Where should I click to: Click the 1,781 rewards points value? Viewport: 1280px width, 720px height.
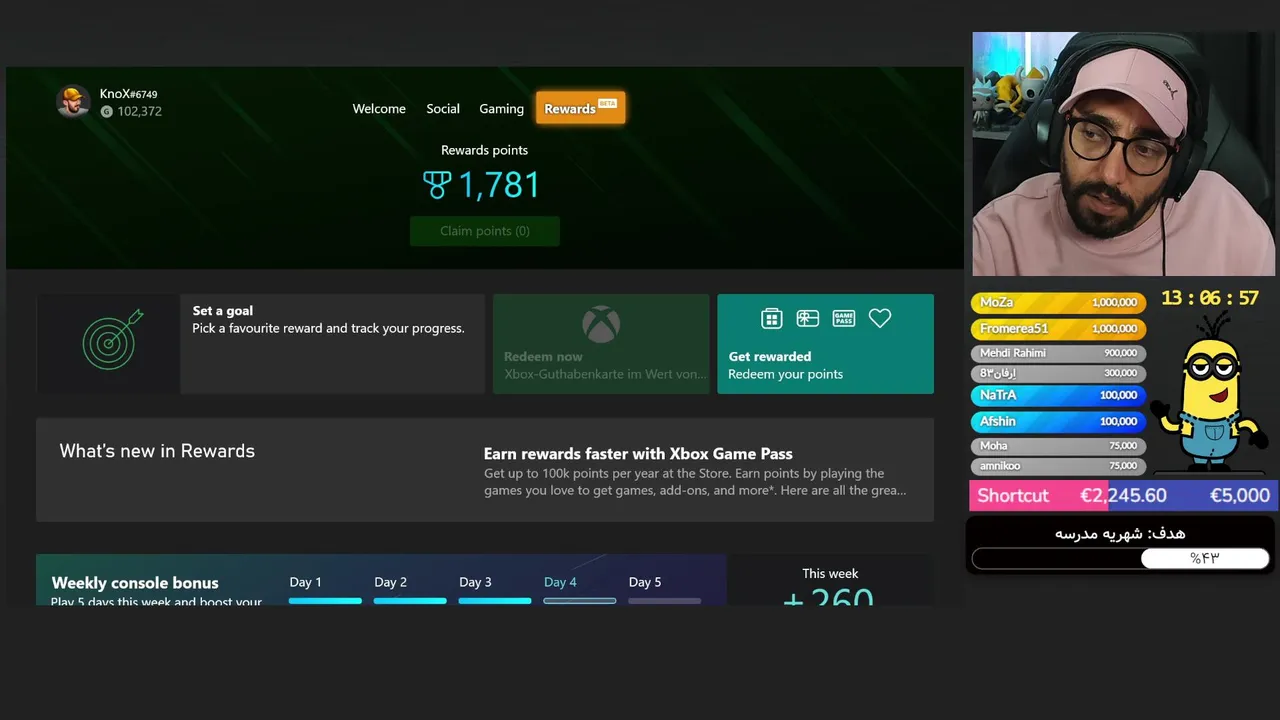tap(499, 185)
